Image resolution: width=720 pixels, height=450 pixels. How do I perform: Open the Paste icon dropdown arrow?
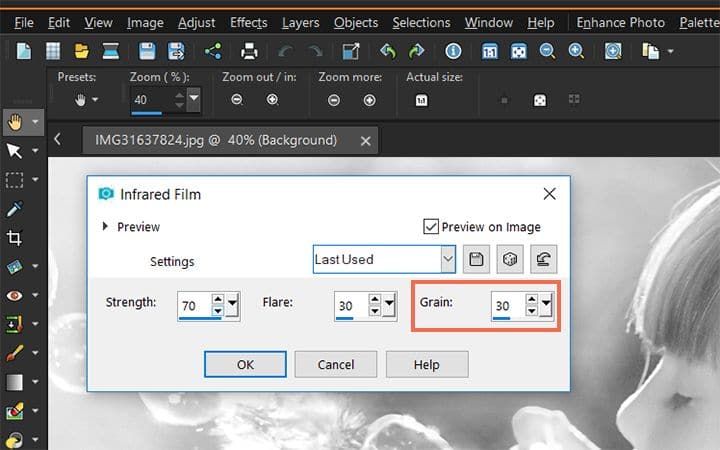[x=670, y=51]
